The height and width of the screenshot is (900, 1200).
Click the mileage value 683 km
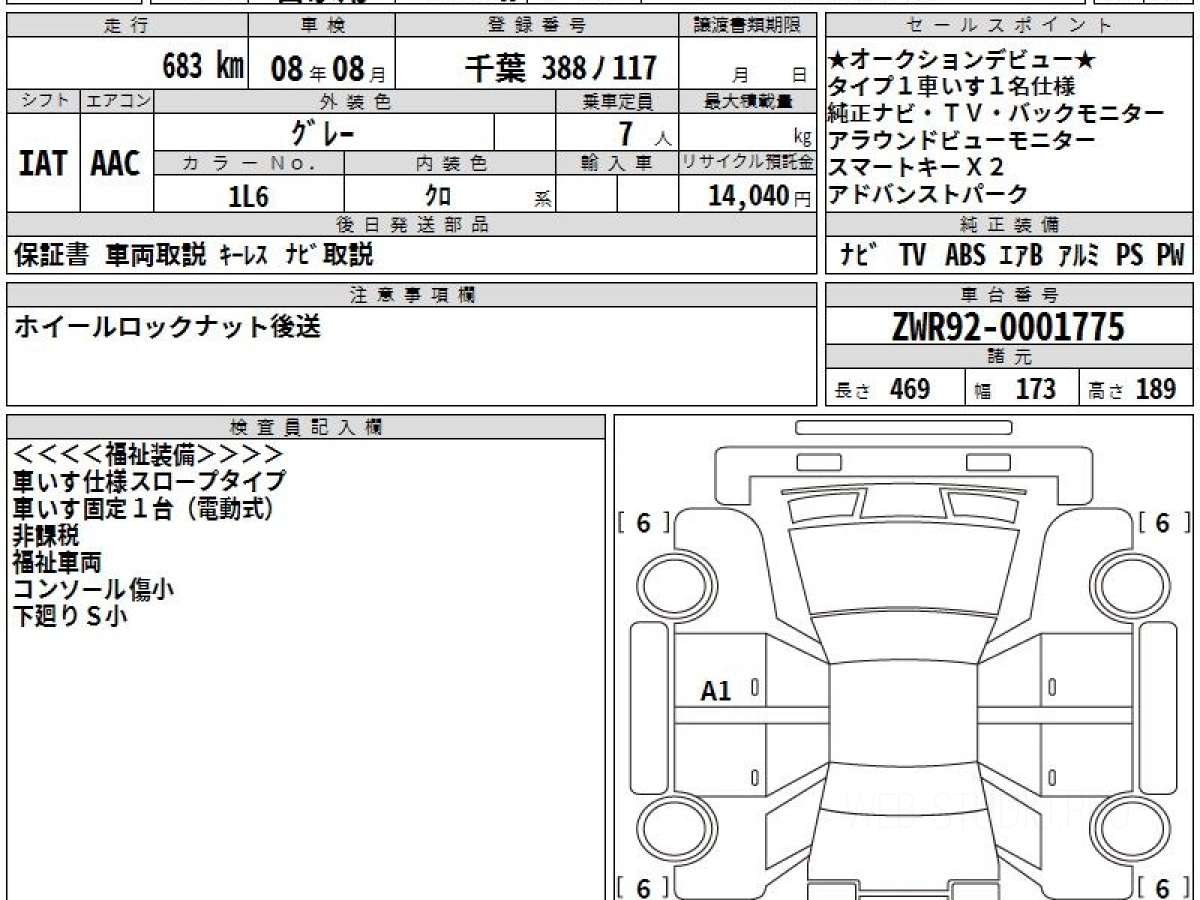(203, 67)
